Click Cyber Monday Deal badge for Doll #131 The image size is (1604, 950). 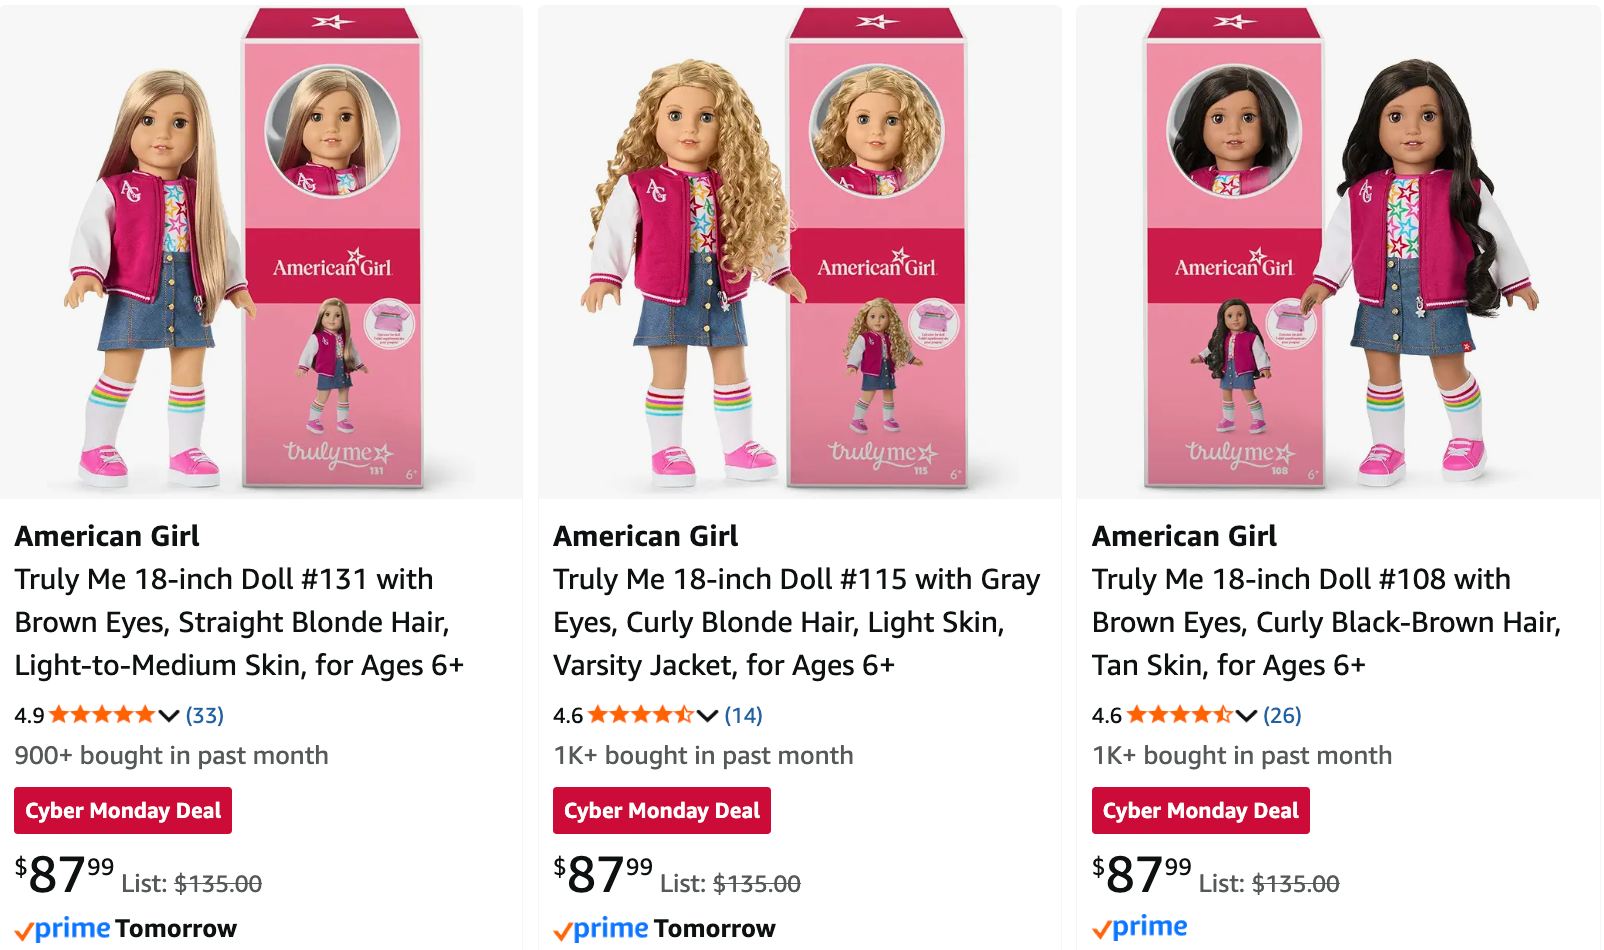tap(123, 811)
